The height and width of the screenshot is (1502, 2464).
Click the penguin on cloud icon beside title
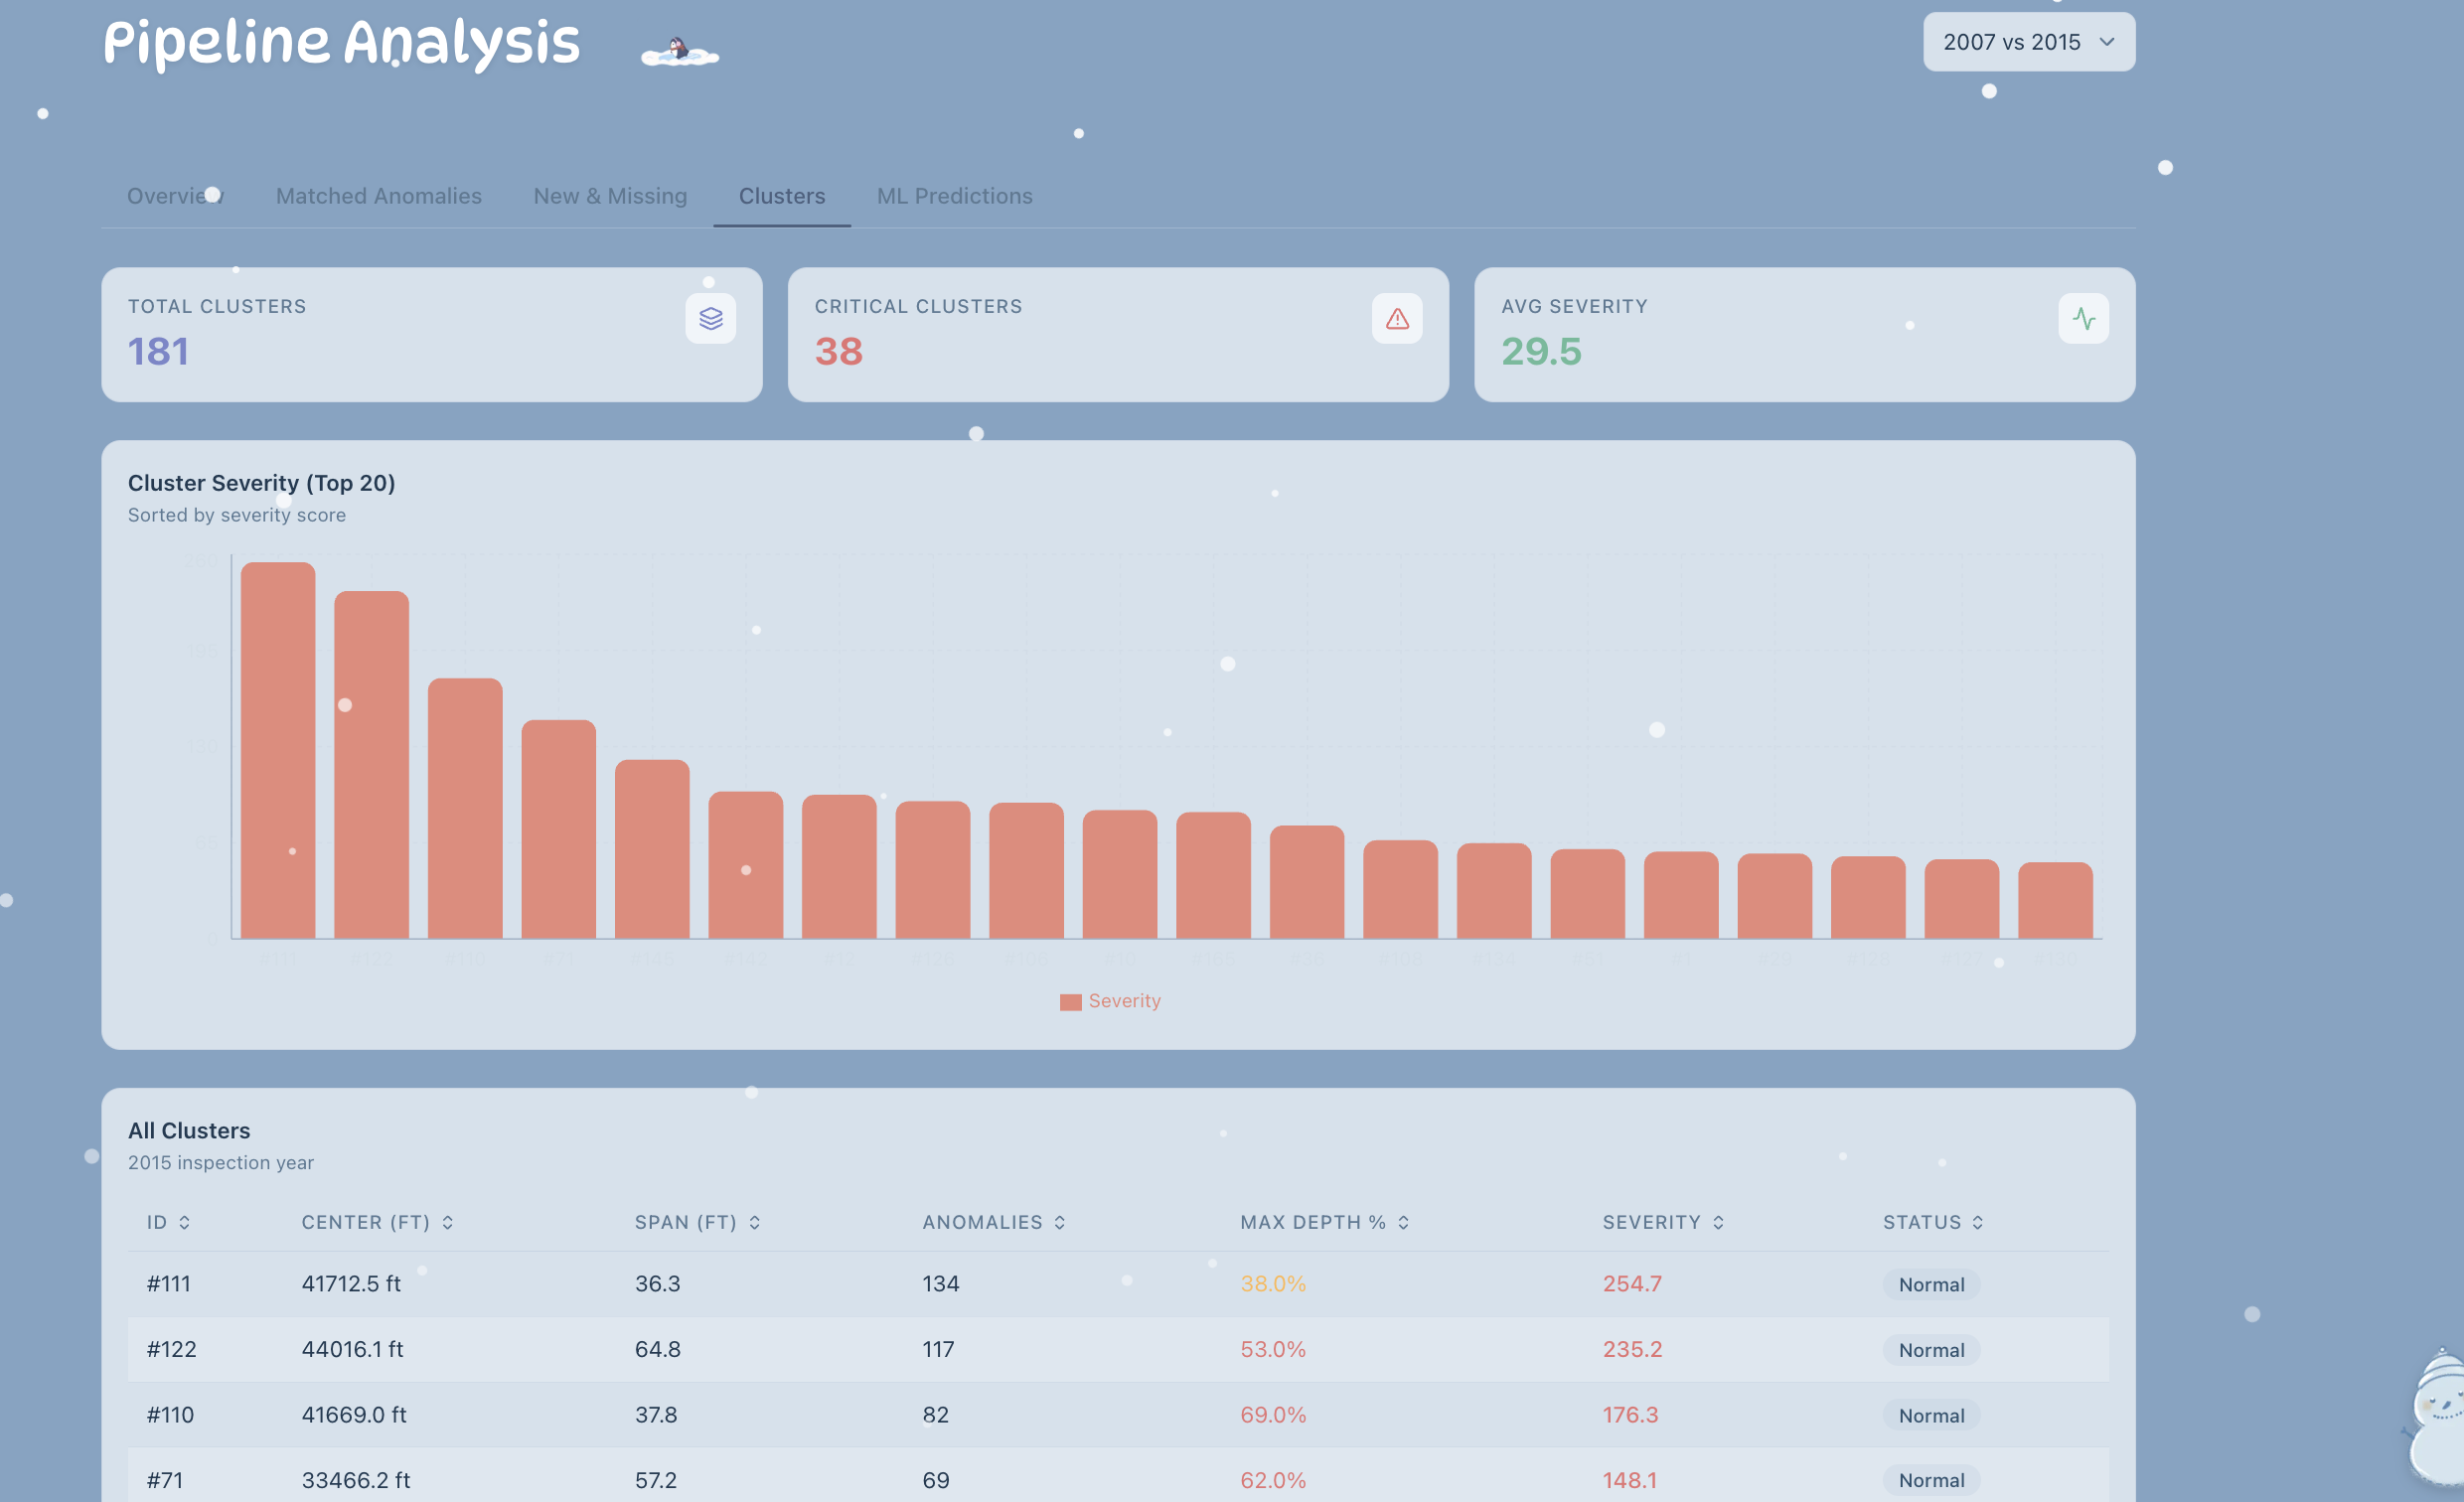tap(679, 51)
